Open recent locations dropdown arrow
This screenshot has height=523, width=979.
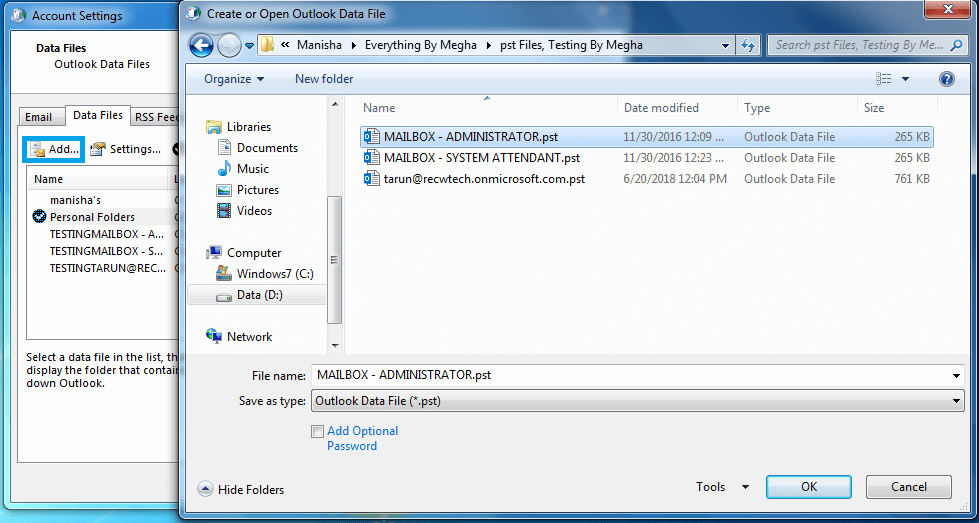(249, 46)
